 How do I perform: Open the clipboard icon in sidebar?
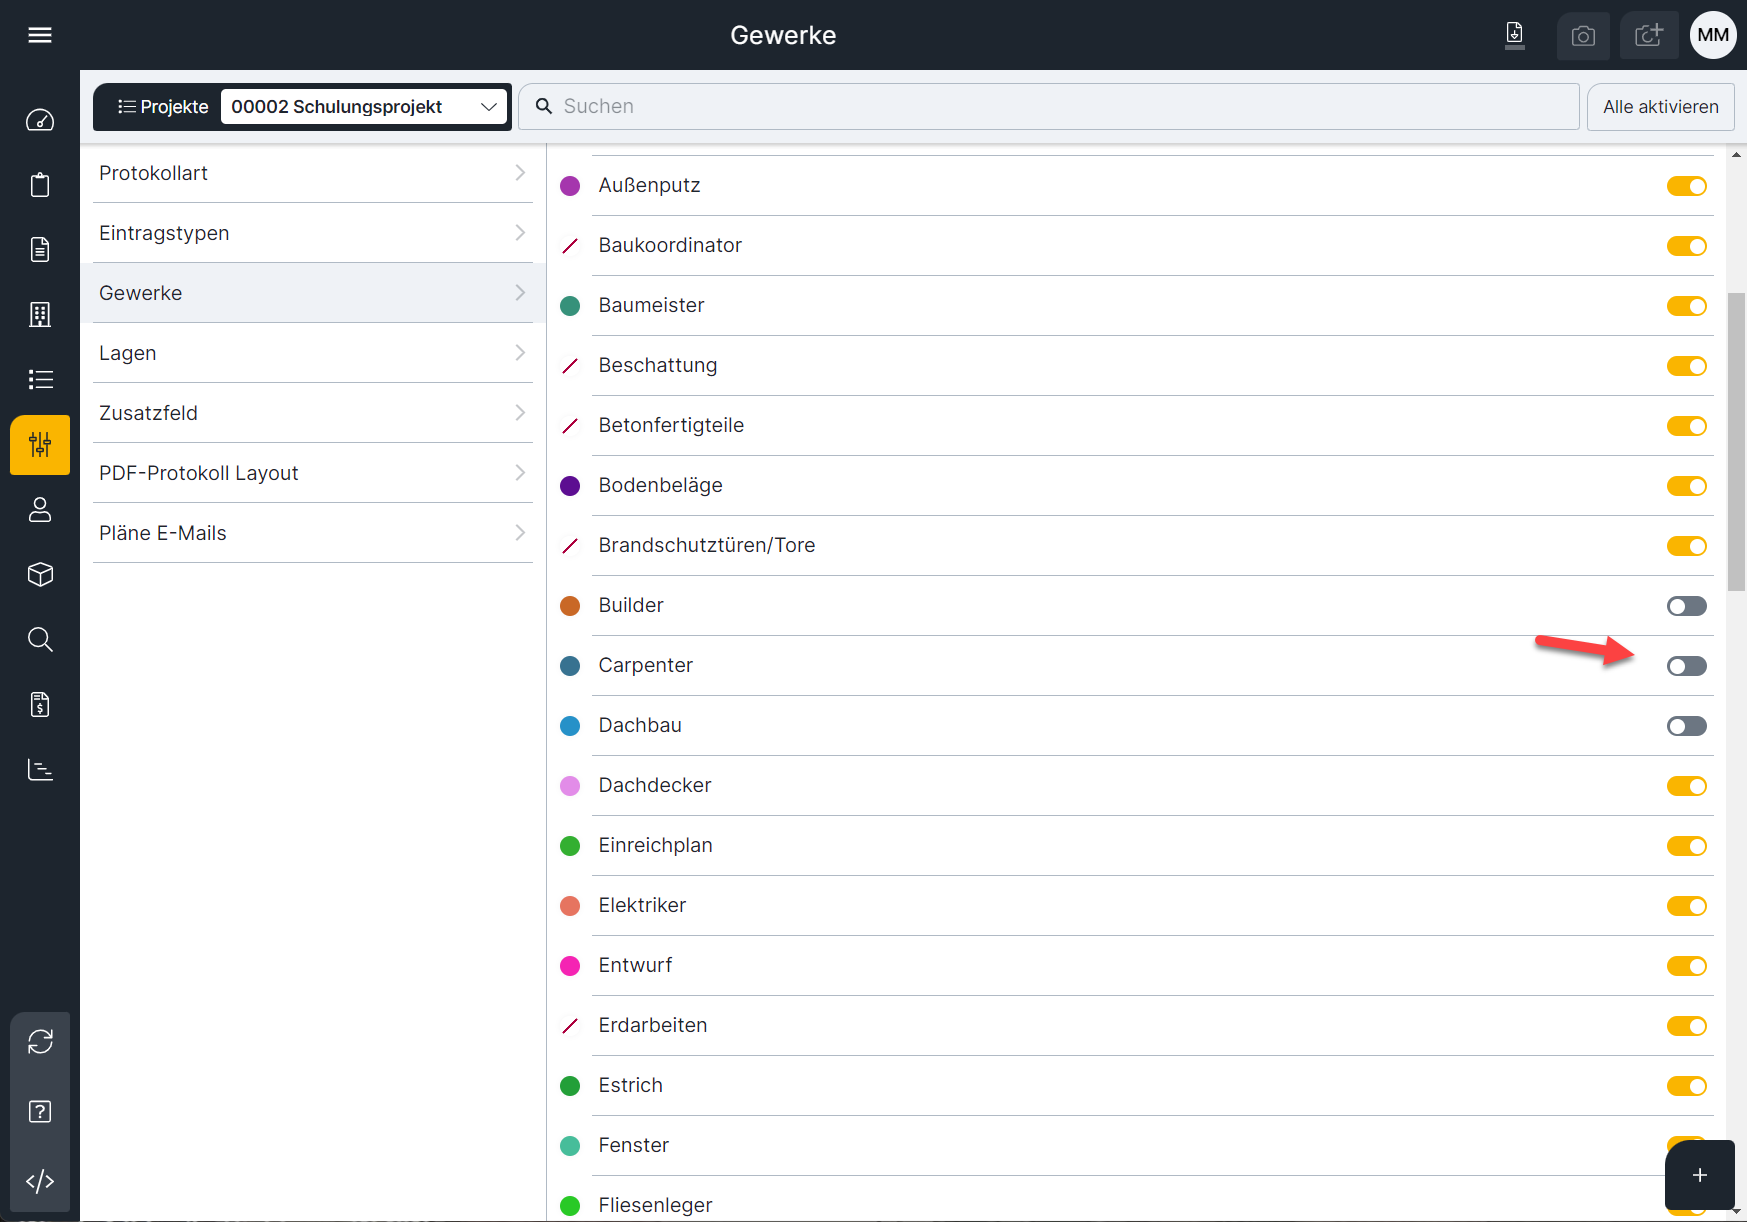pyautogui.click(x=40, y=185)
